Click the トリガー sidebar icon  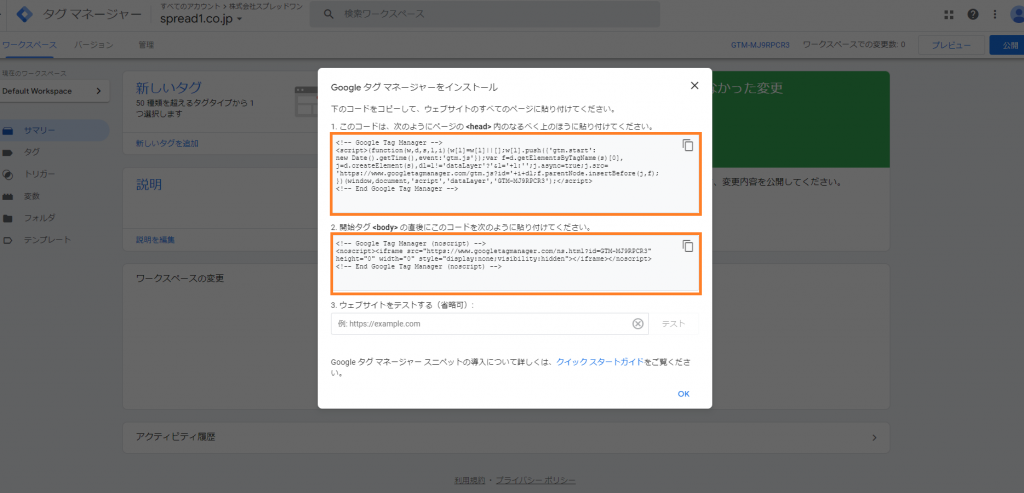tap(8, 174)
